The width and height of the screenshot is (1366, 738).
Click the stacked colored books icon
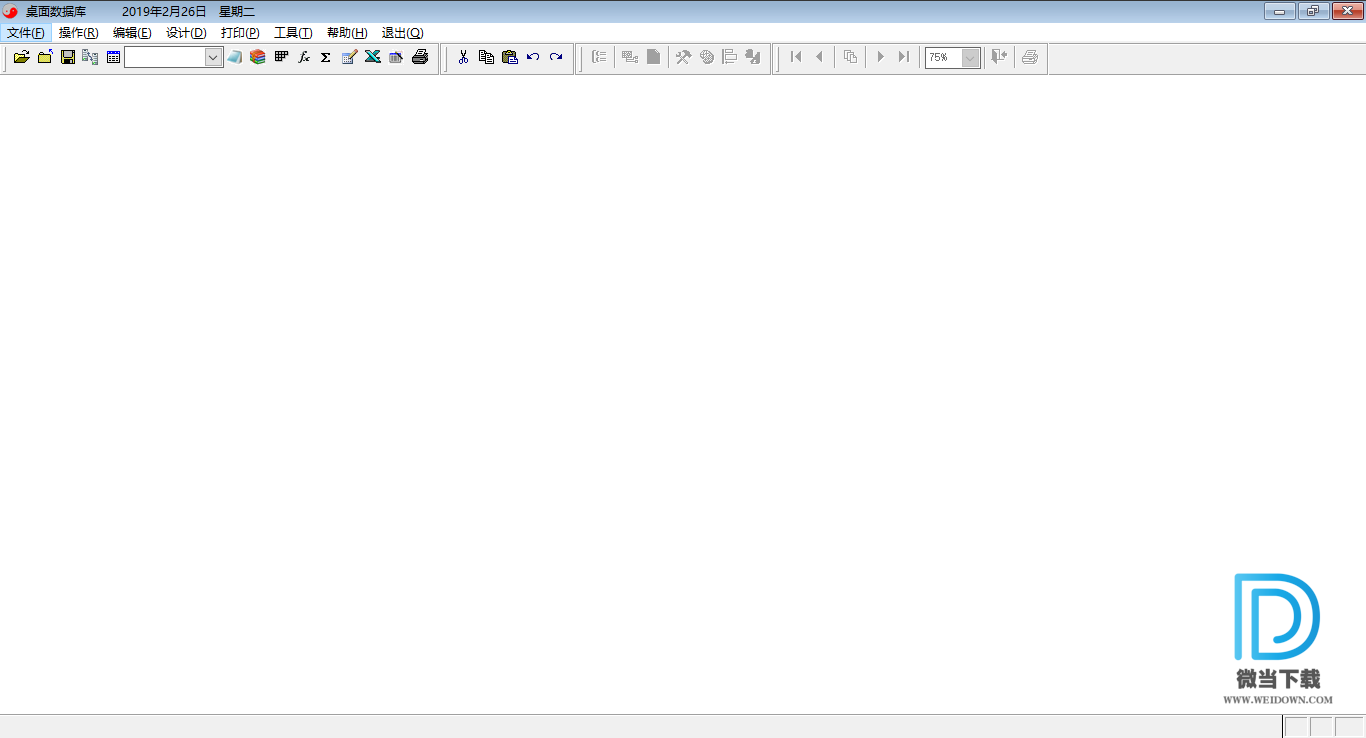[258, 57]
